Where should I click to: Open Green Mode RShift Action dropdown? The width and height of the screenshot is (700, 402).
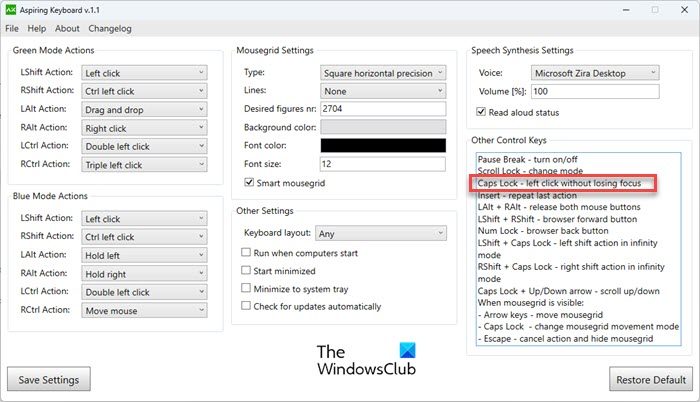coord(144,91)
